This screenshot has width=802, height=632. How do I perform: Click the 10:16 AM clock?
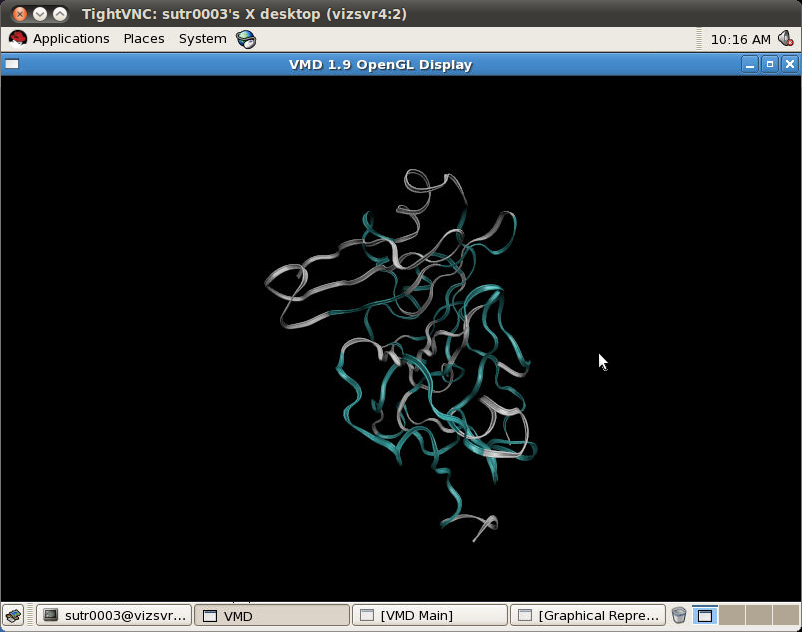pyautogui.click(x=740, y=39)
